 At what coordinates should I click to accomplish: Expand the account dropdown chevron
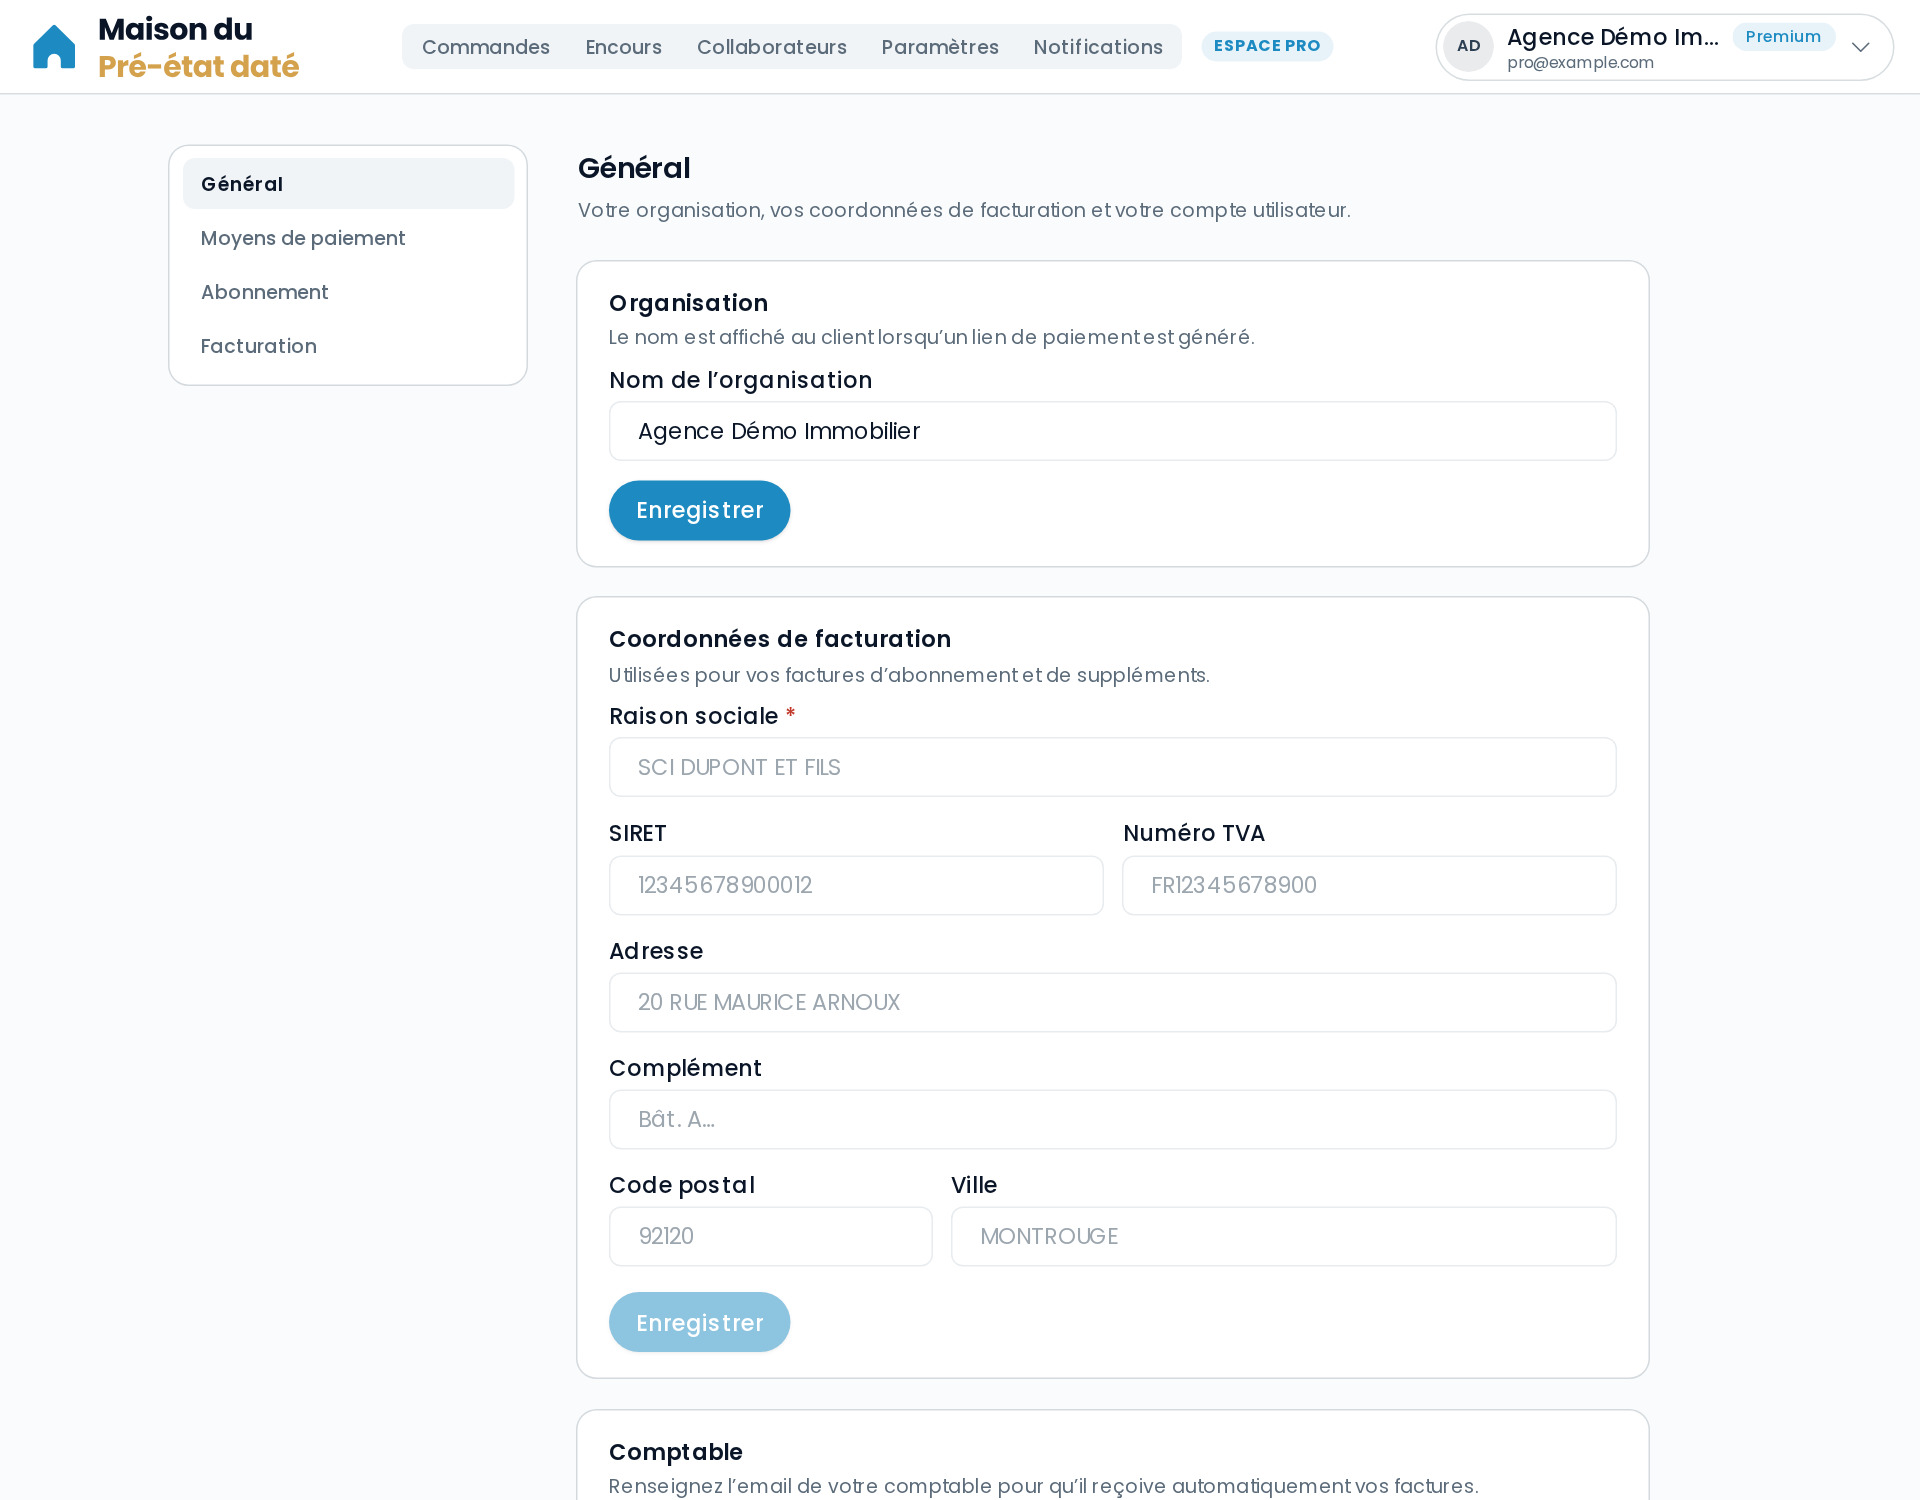pyautogui.click(x=1860, y=47)
